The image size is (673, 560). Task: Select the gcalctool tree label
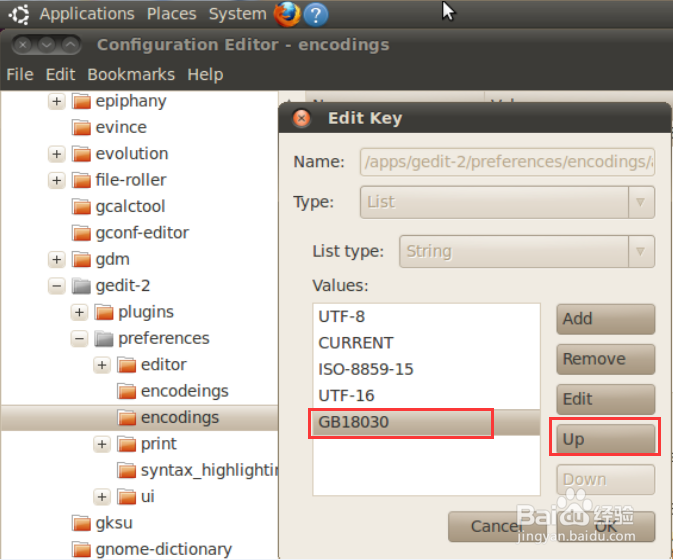pyautogui.click(x=130, y=207)
